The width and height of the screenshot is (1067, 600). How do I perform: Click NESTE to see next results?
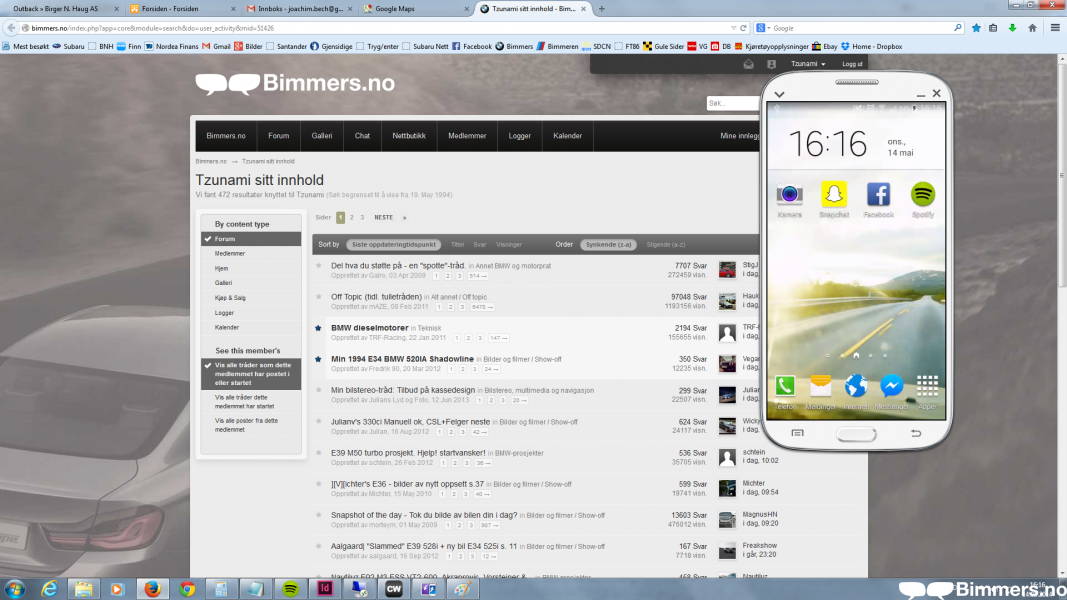[384, 218]
